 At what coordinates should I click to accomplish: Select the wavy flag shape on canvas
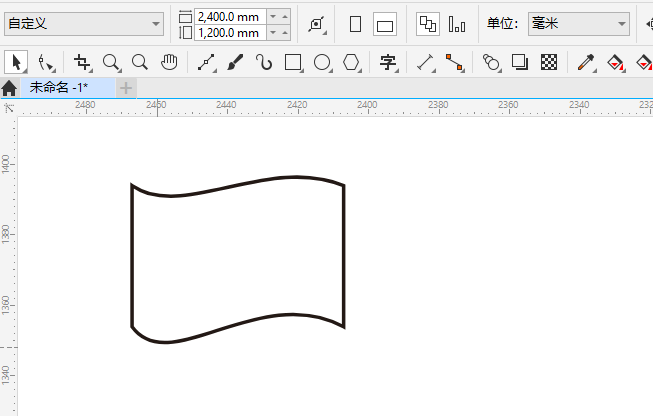(238, 259)
